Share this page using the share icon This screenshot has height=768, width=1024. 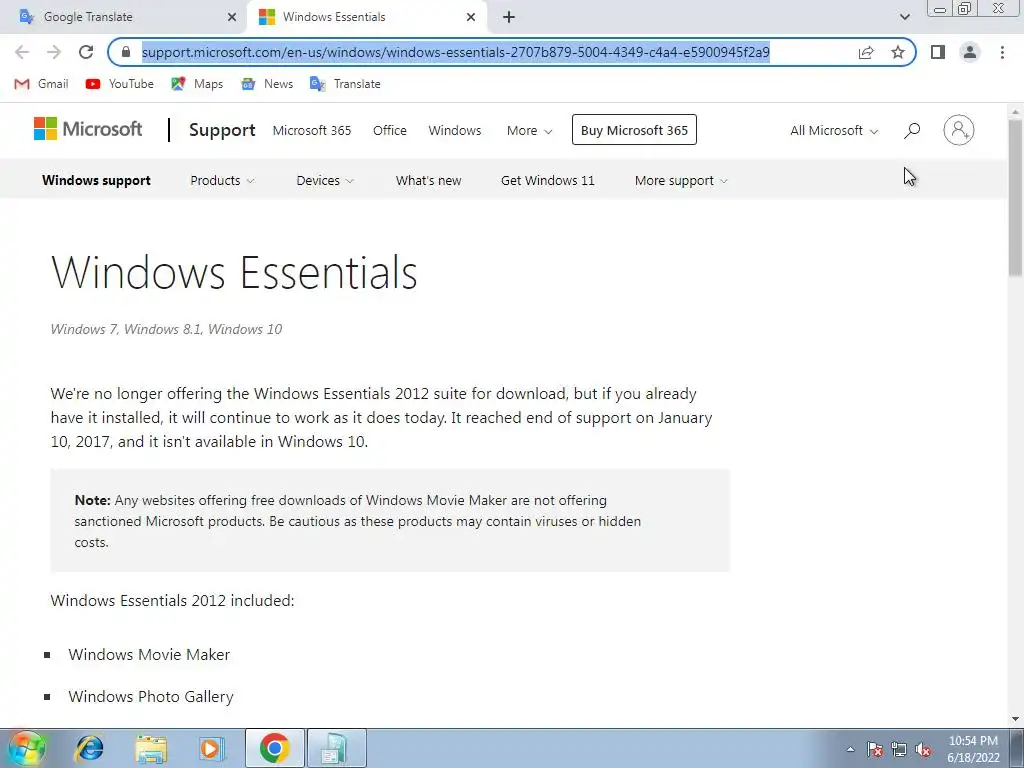coord(866,52)
